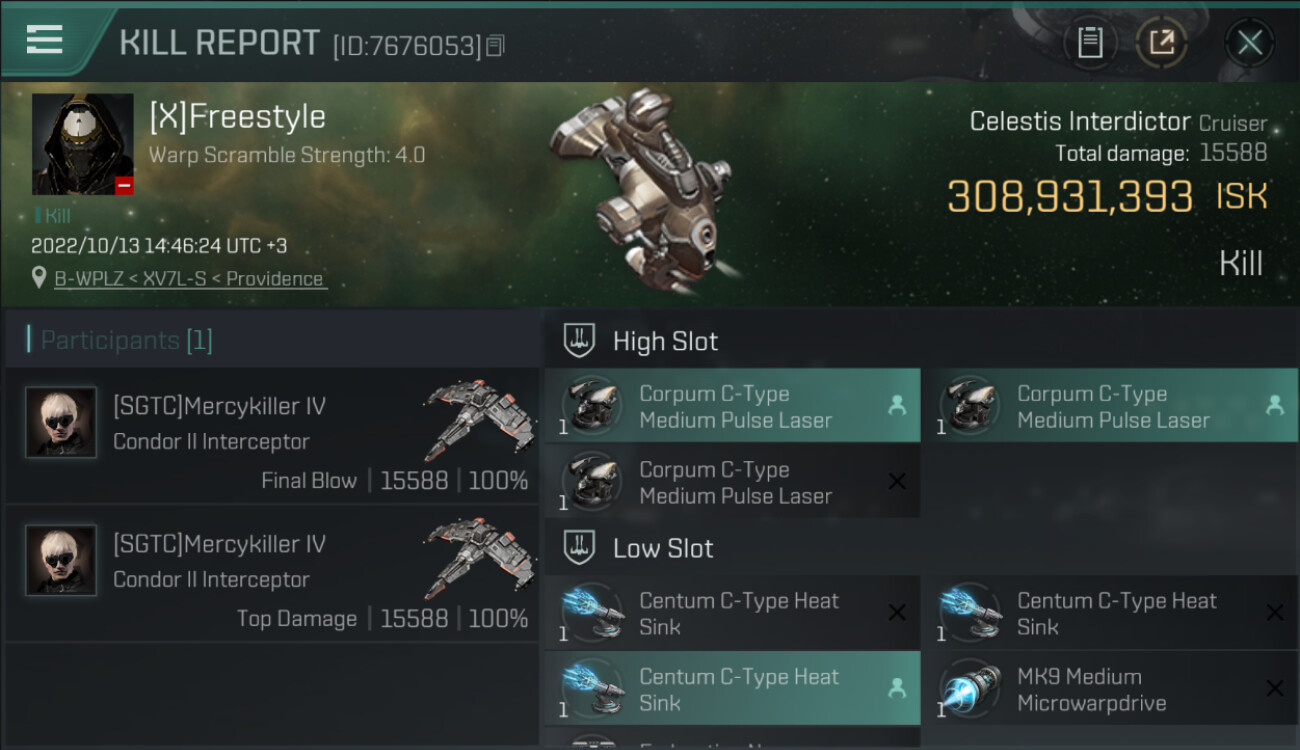Open the hamburger menu in the header

click(44, 40)
